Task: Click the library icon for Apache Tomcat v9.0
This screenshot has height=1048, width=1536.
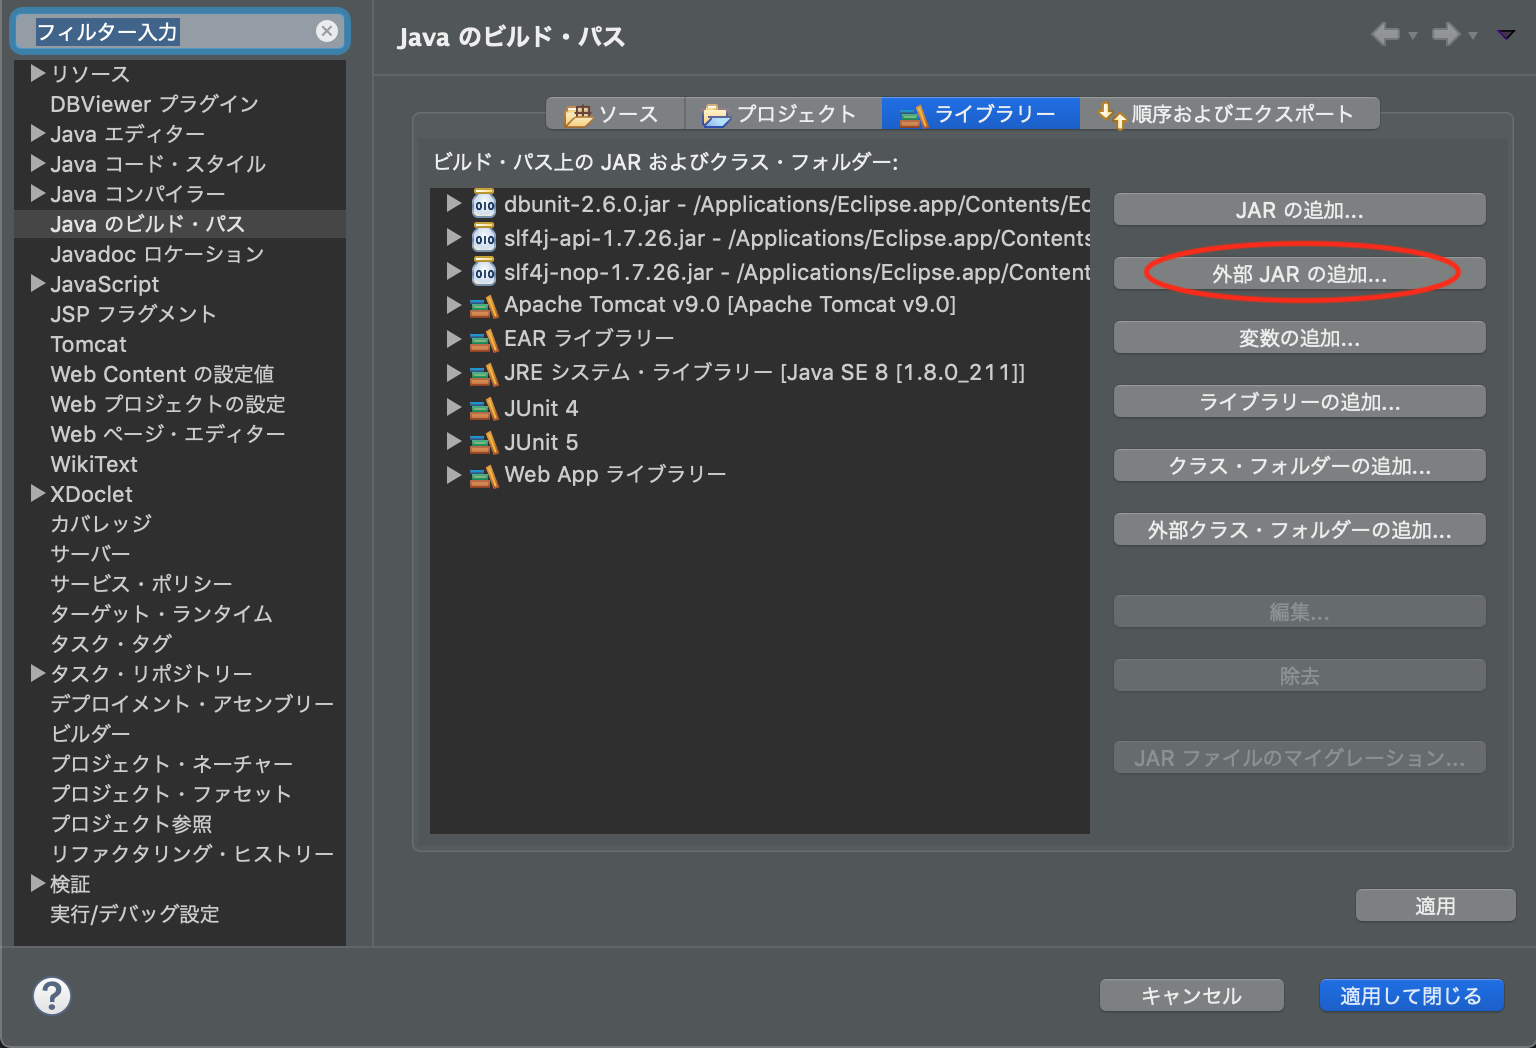Action: click(x=484, y=305)
